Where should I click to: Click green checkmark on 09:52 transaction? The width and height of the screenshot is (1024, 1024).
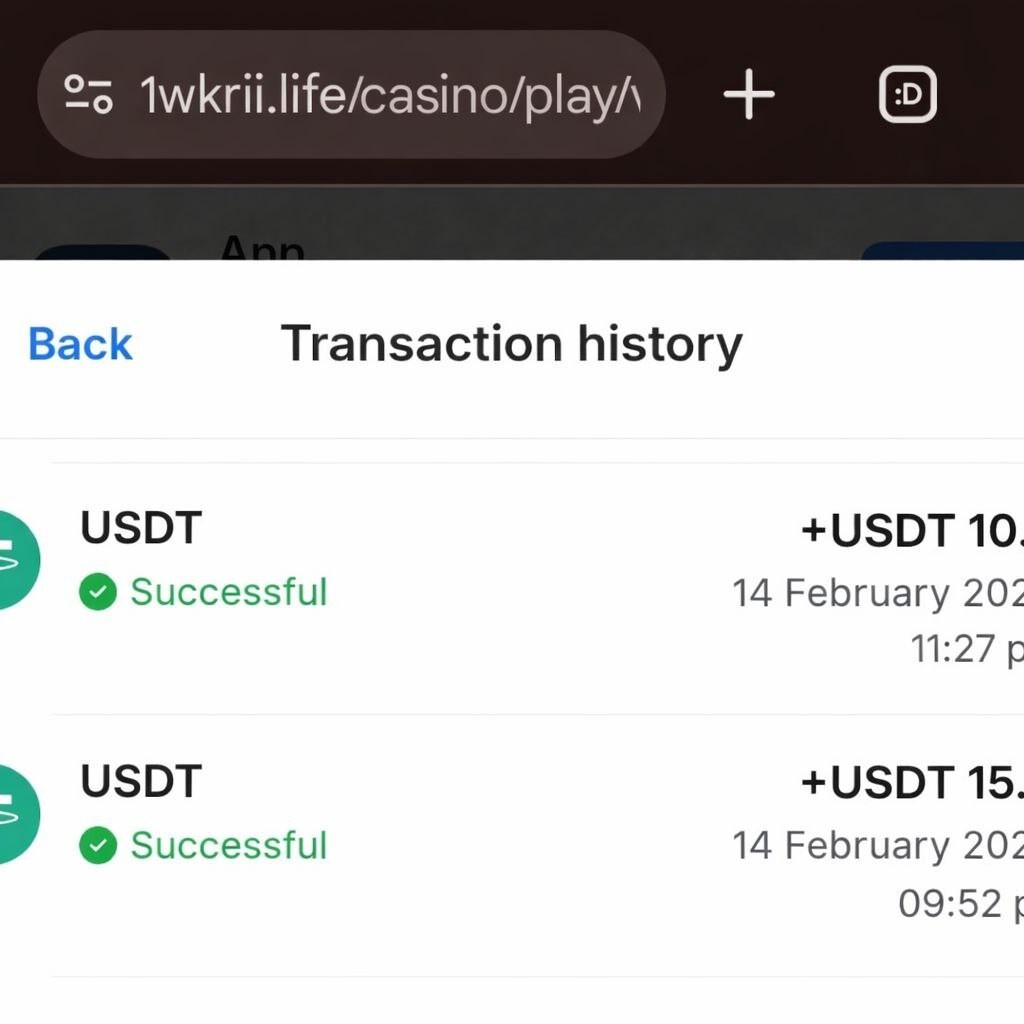coord(98,846)
